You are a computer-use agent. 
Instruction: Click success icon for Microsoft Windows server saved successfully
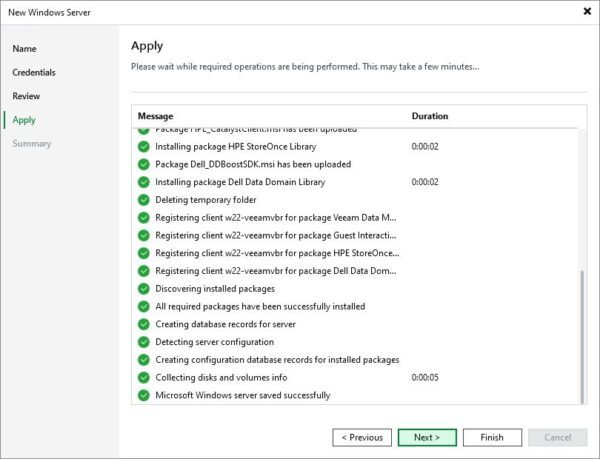[143, 395]
